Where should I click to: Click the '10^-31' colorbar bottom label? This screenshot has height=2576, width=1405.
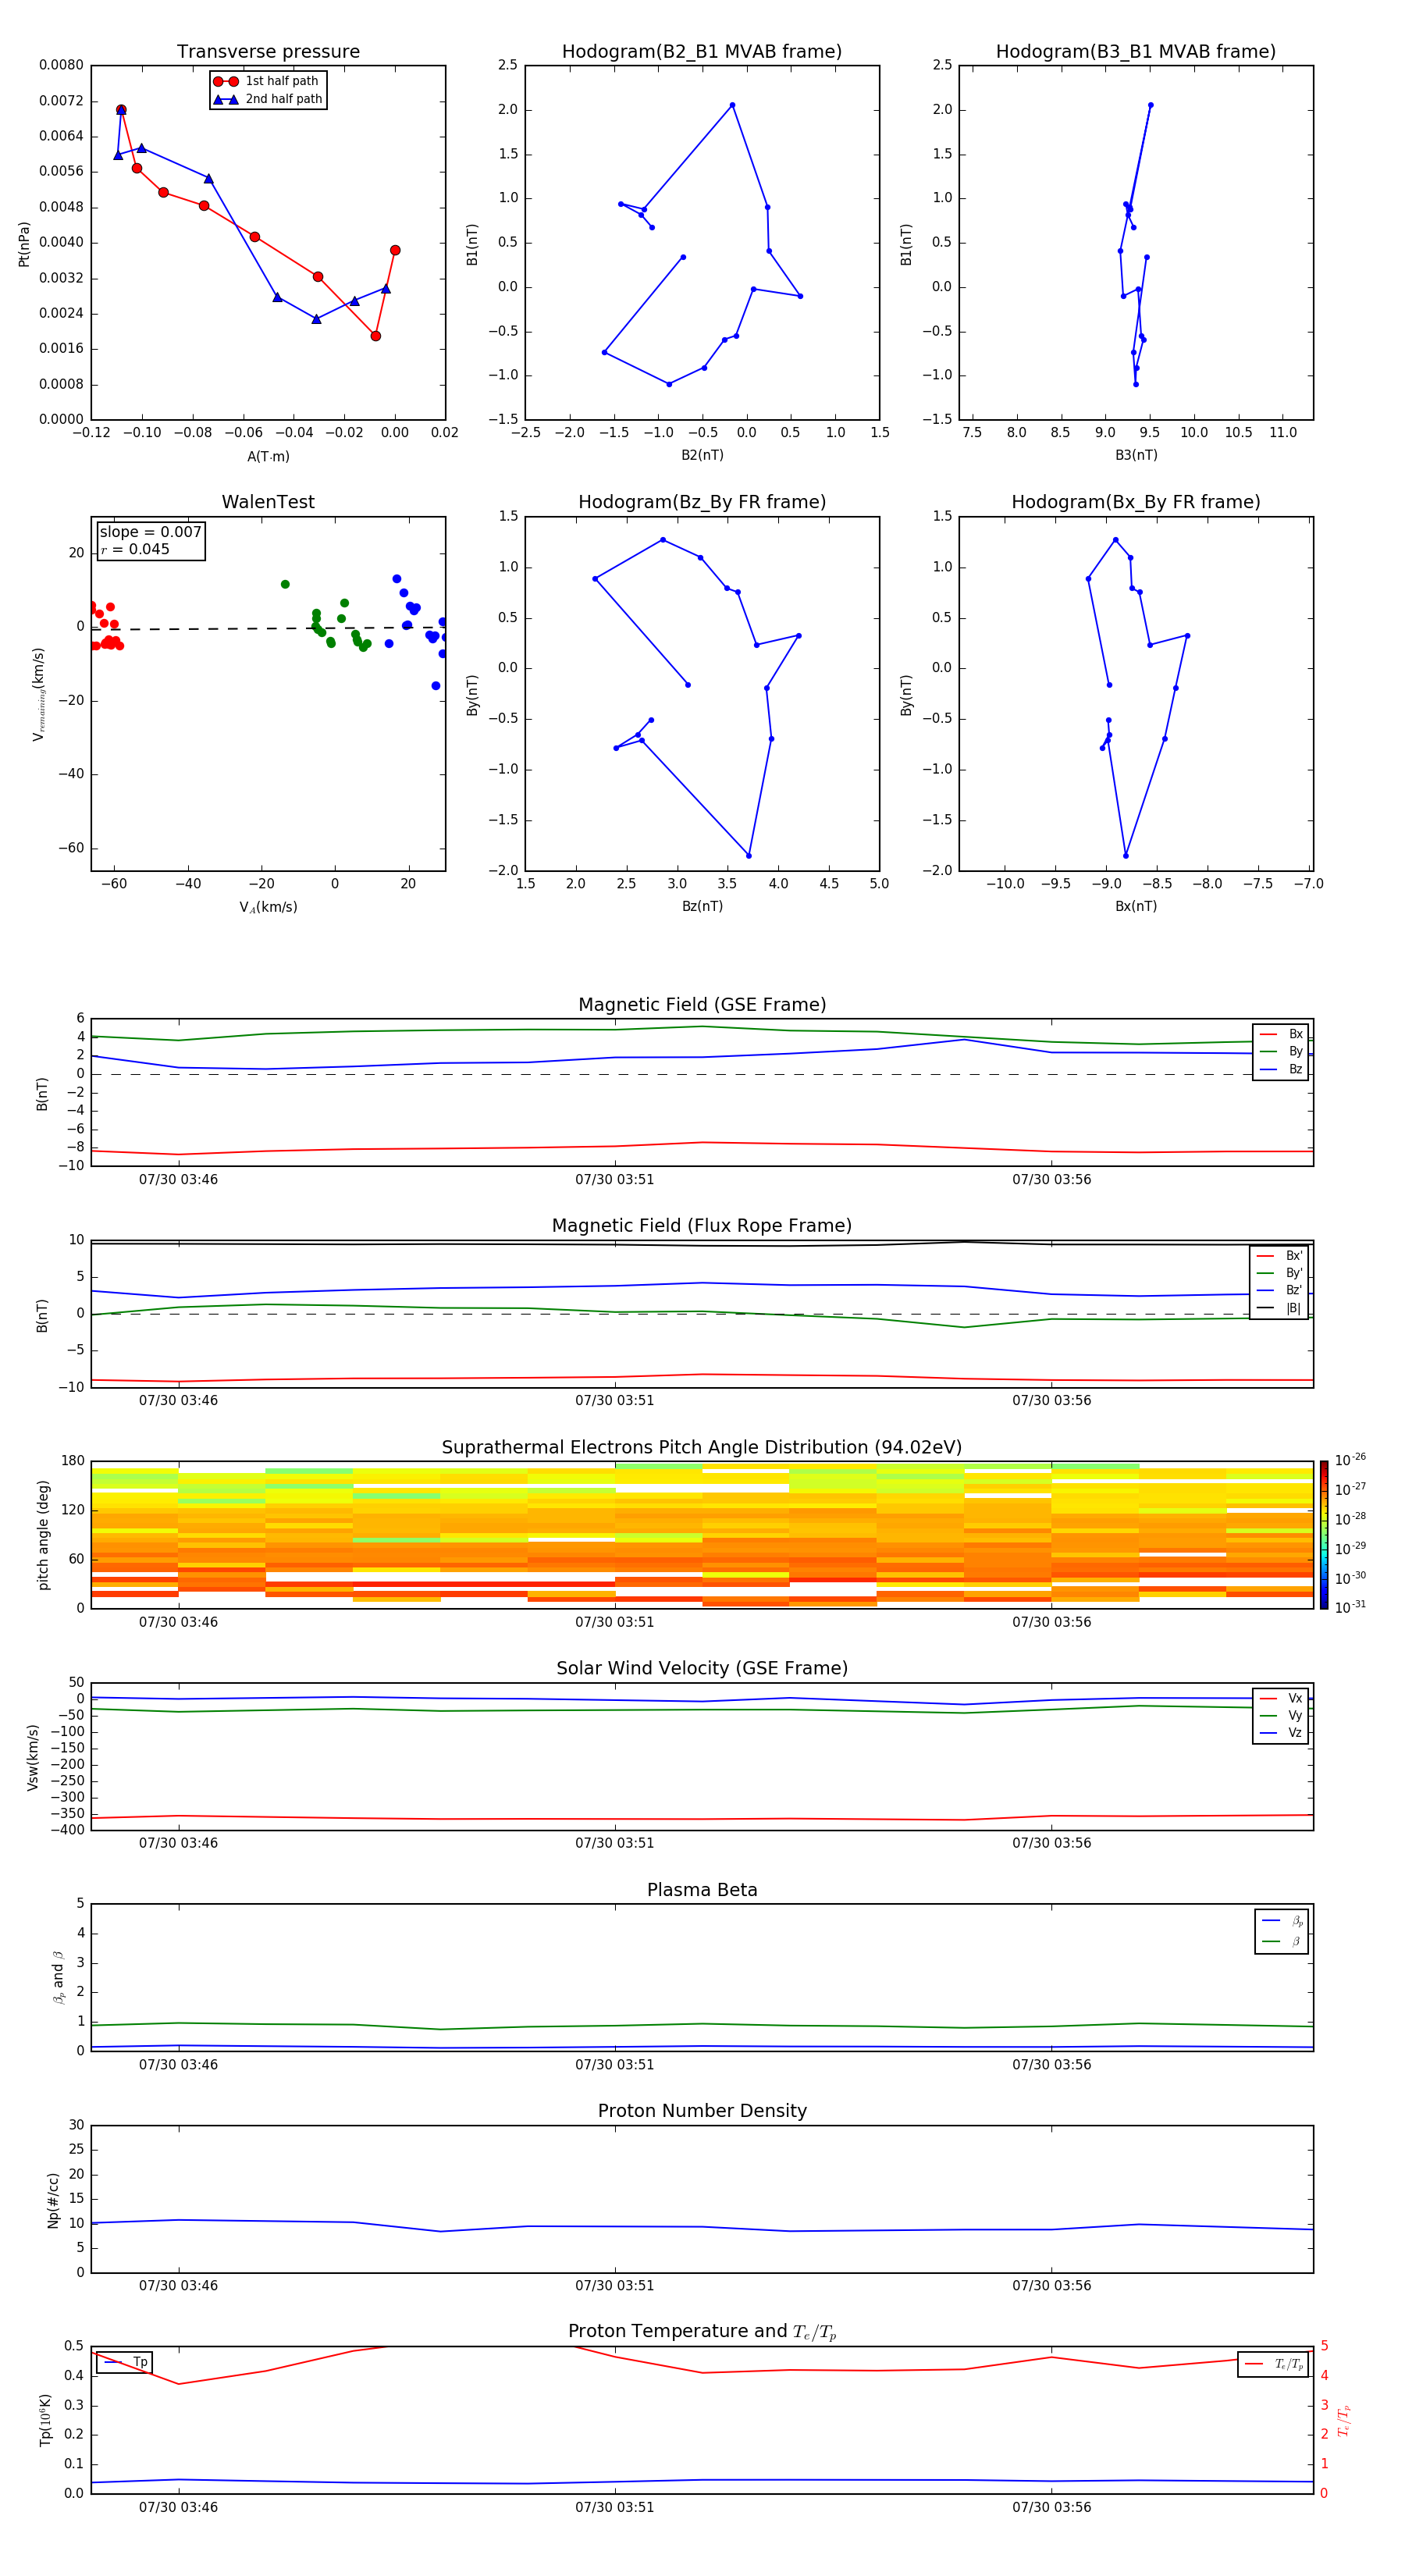pyautogui.click(x=1350, y=1607)
